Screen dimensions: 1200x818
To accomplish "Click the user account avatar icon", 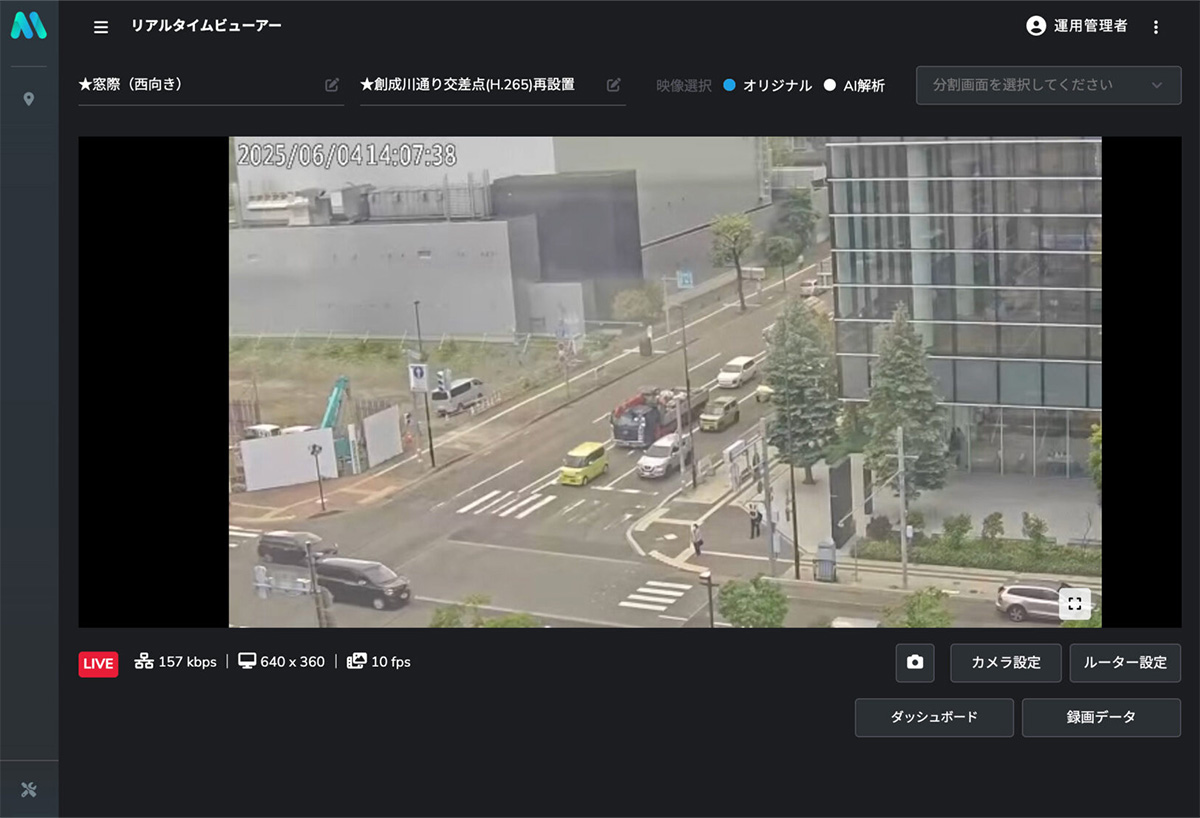I will [1036, 26].
